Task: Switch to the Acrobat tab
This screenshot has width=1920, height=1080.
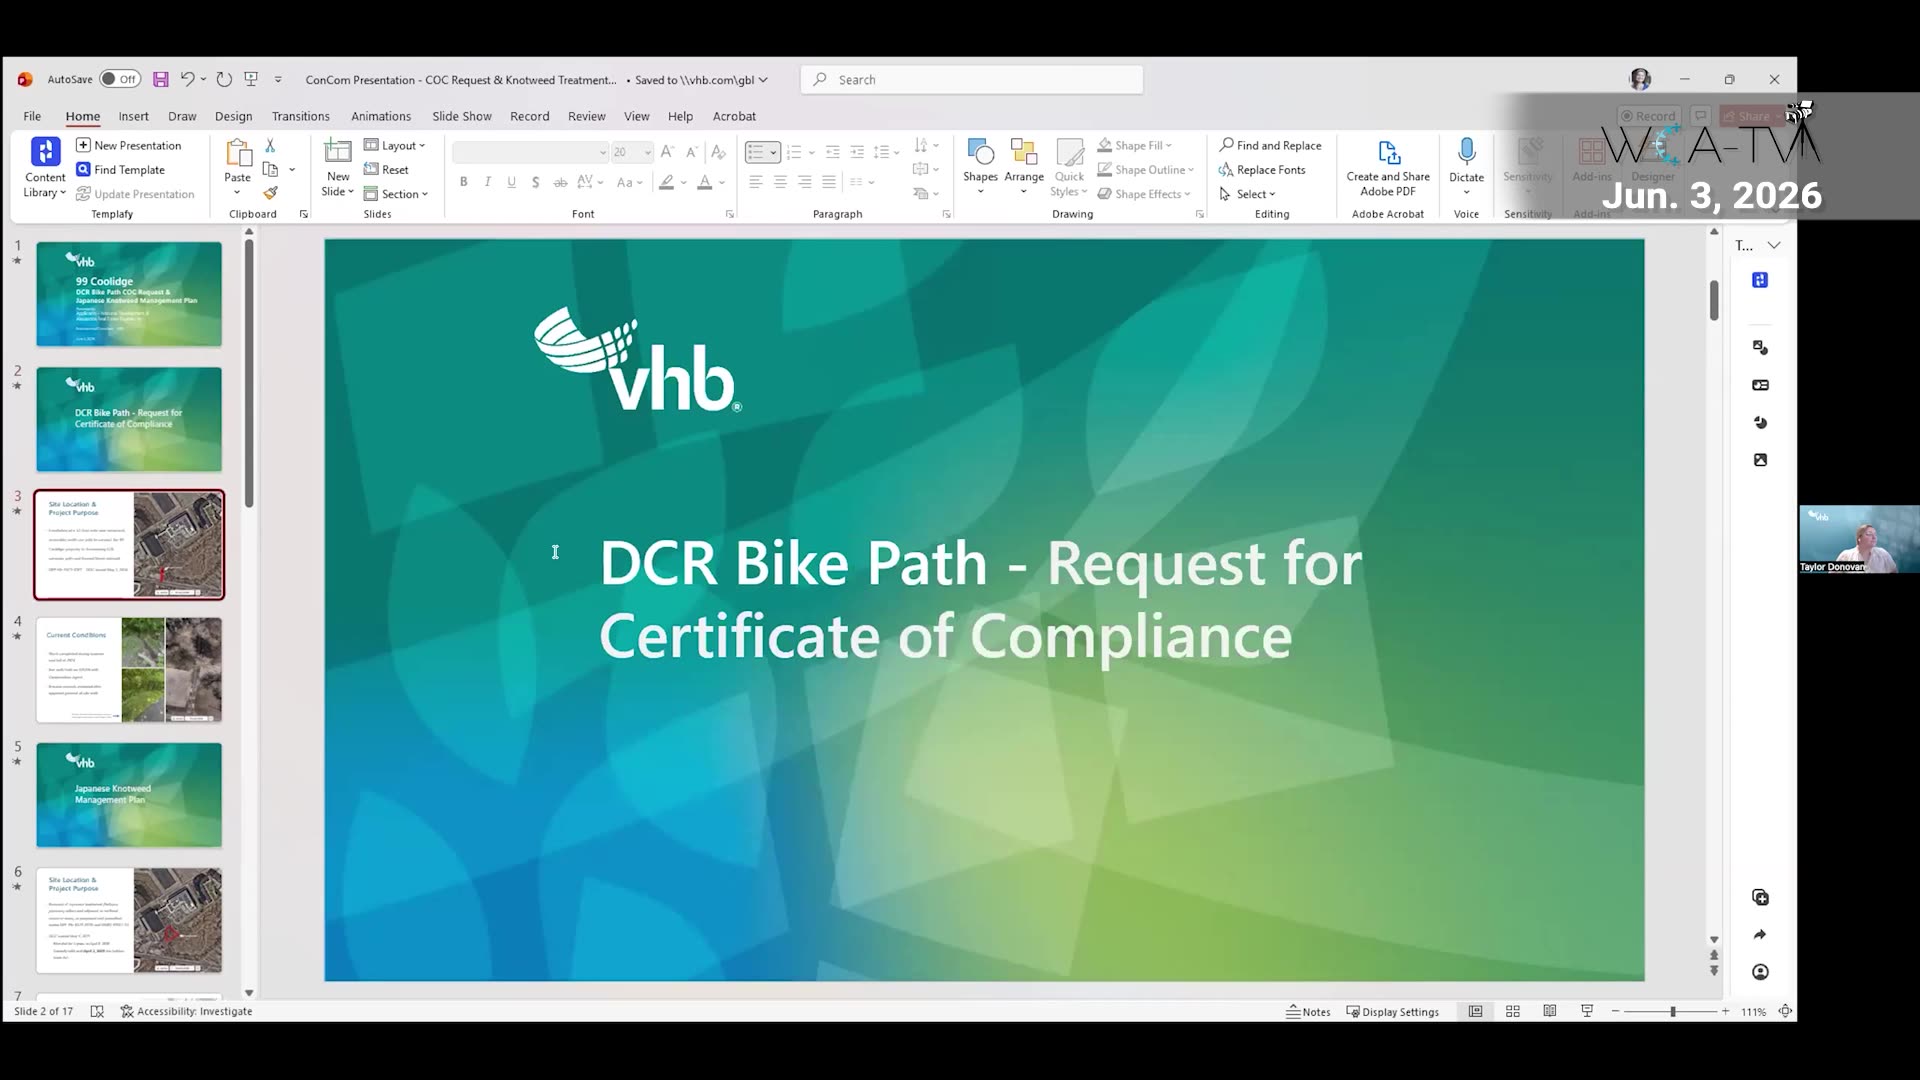Action: (x=734, y=116)
